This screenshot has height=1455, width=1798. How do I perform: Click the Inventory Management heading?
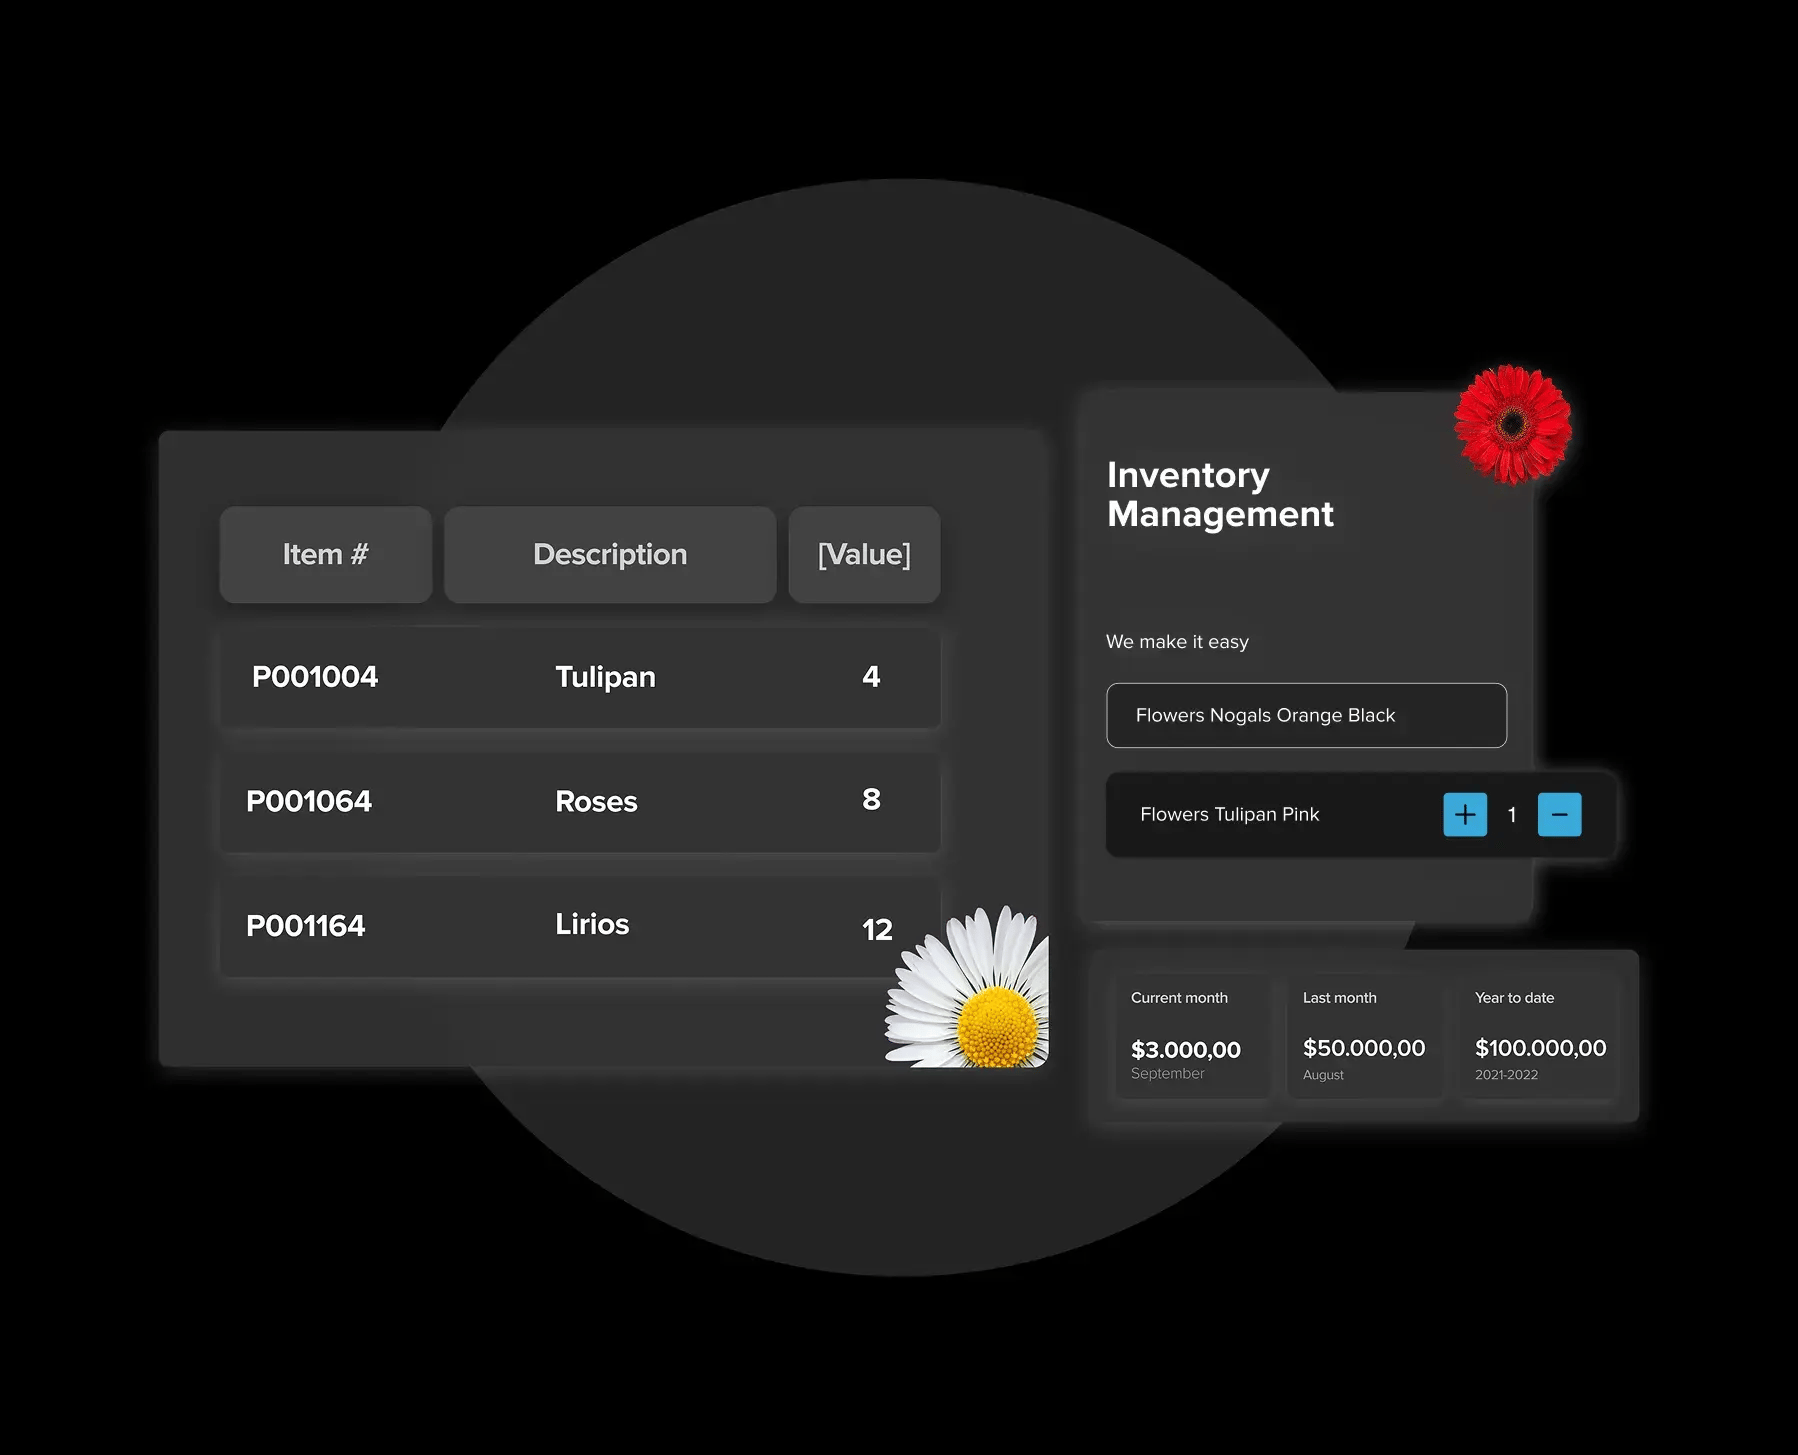(x=1220, y=494)
